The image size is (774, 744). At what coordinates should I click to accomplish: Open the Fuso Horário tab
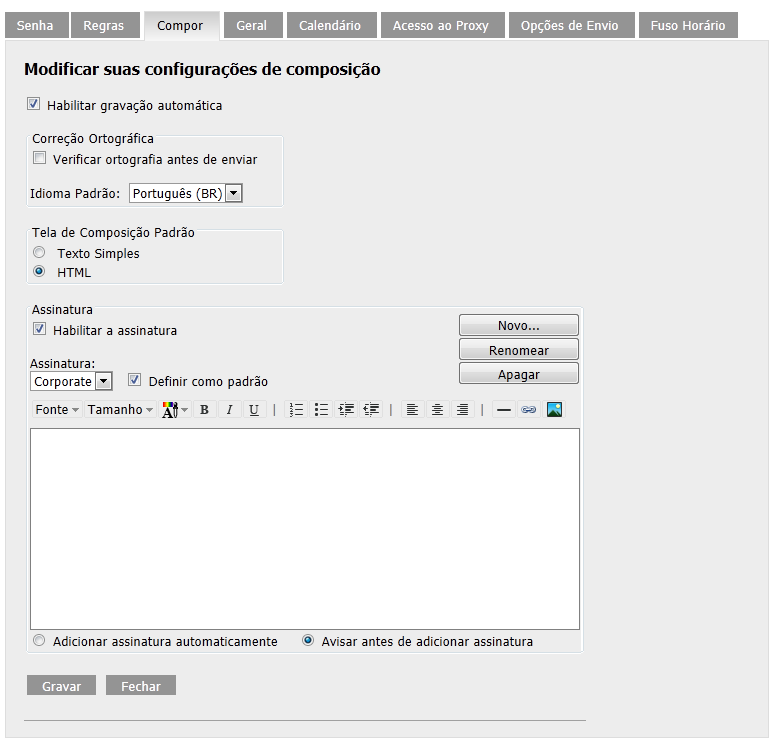point(688,26)
